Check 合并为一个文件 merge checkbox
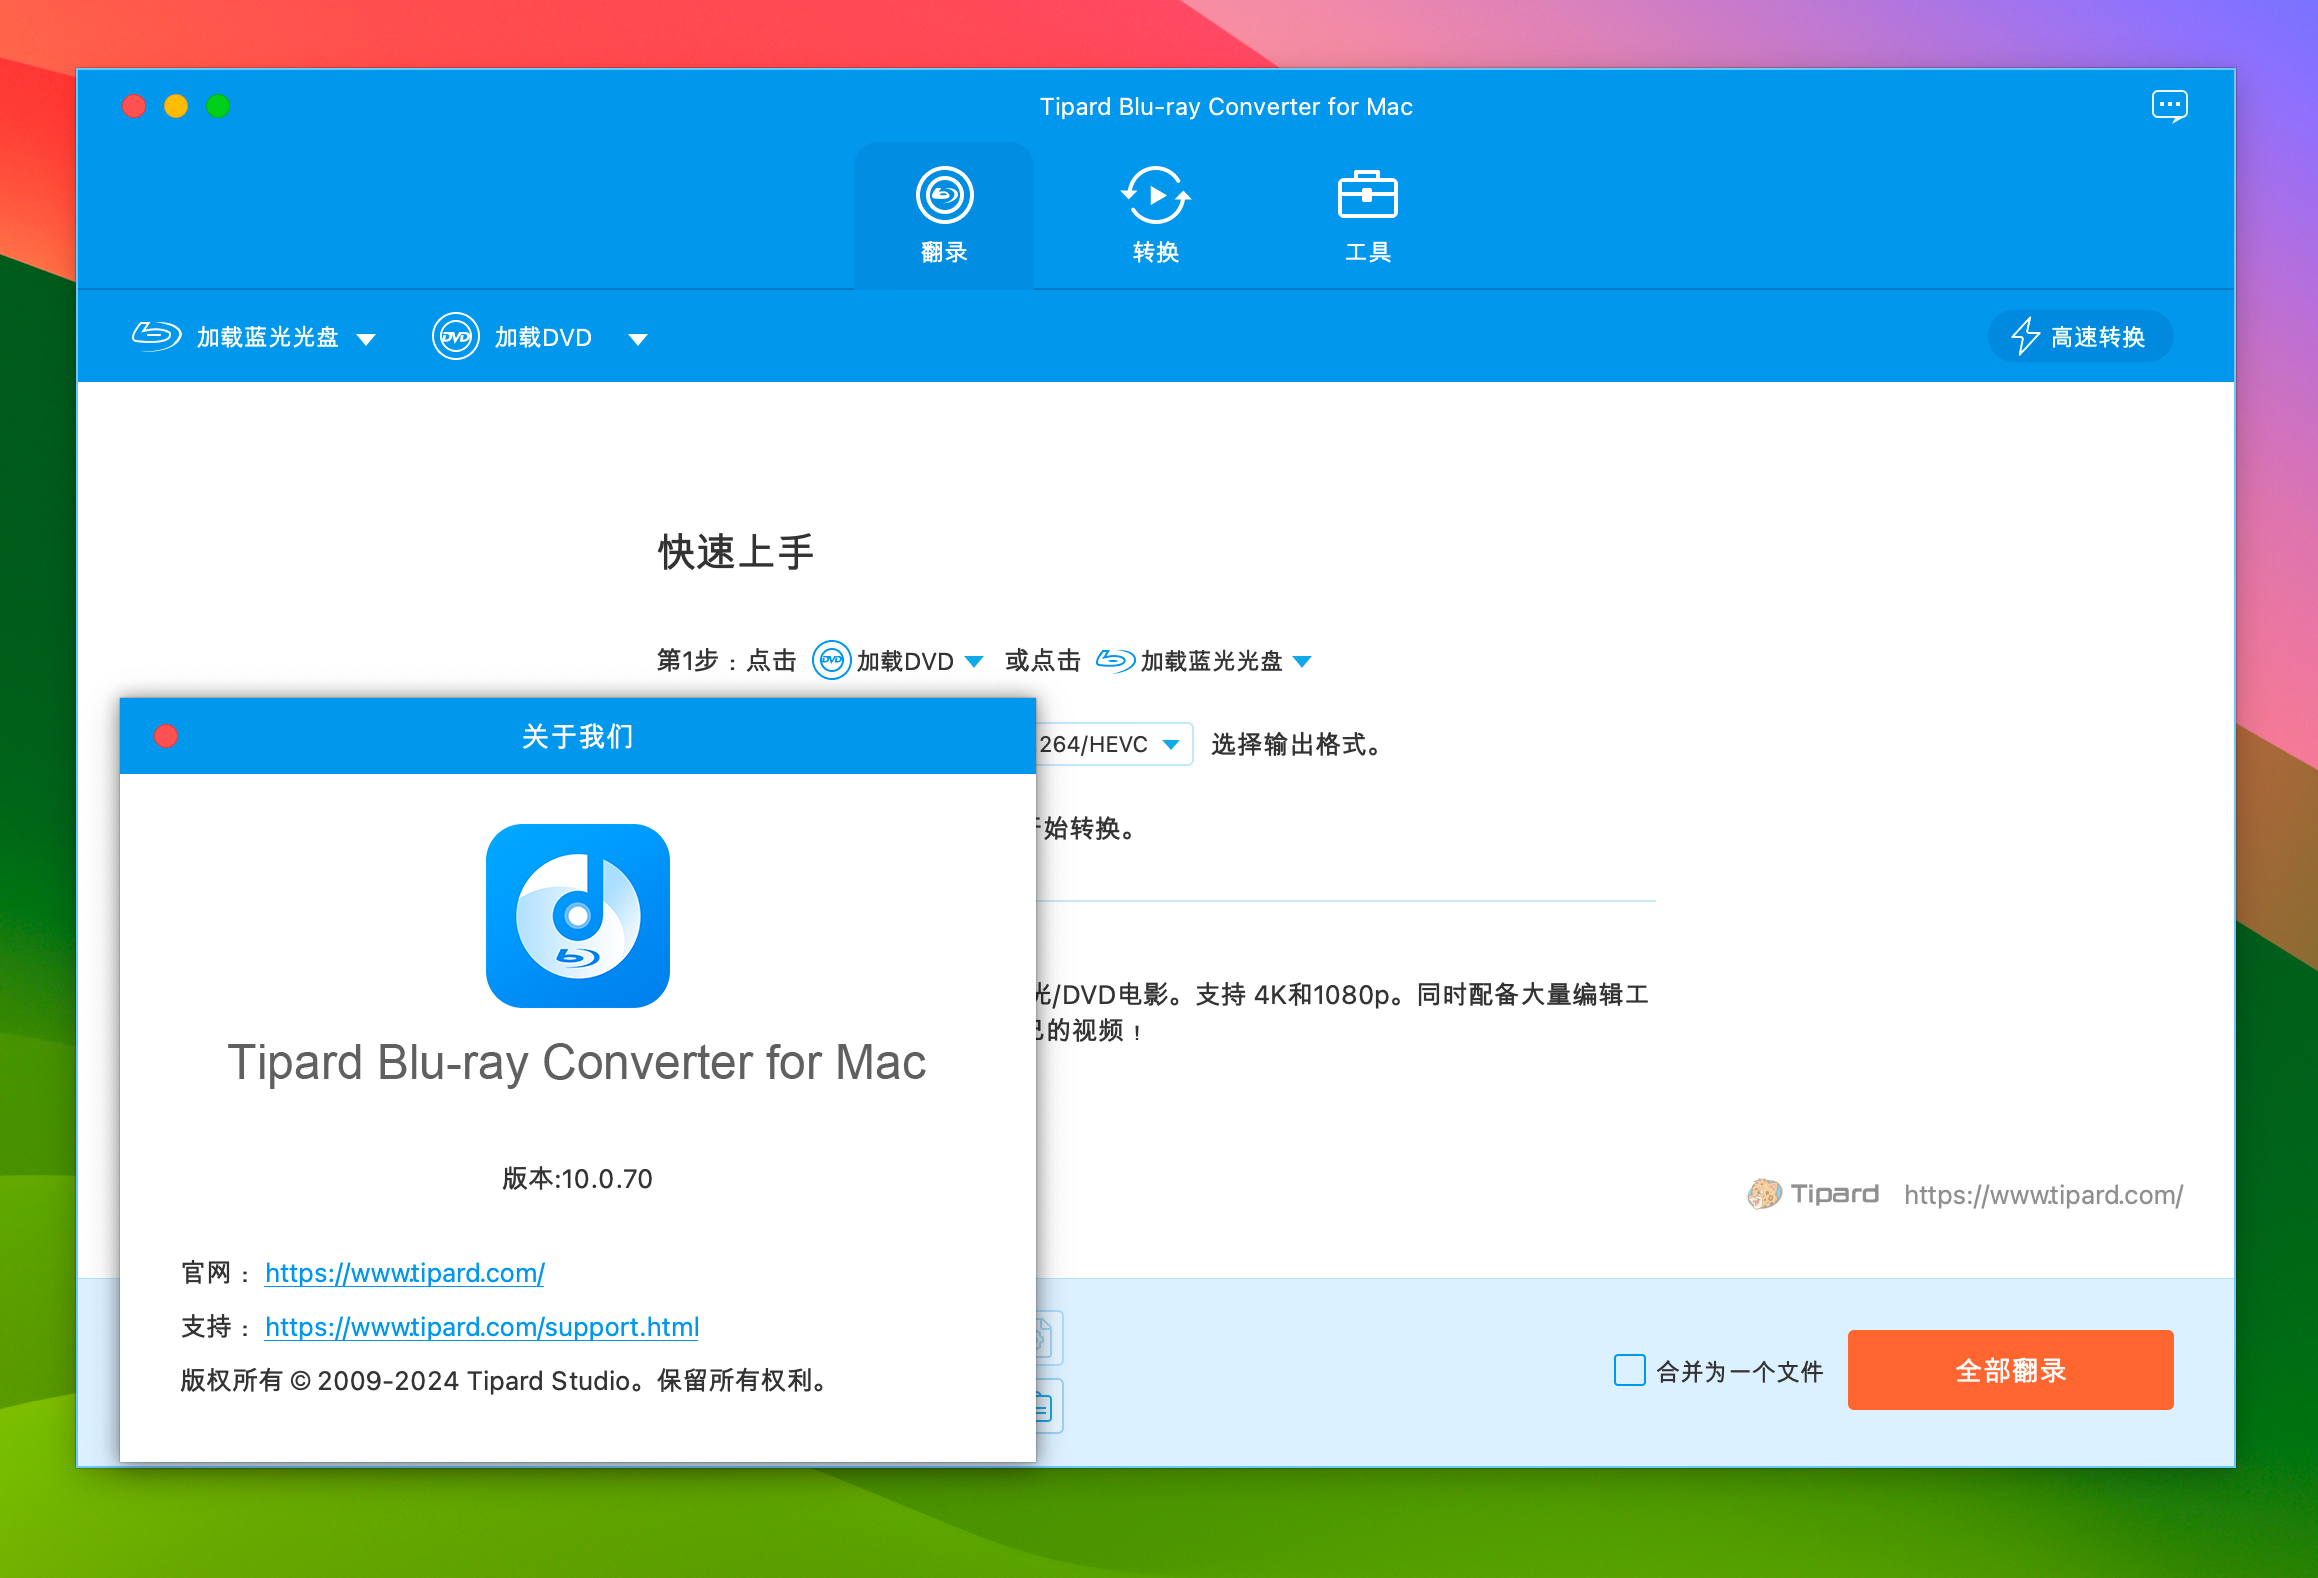This screenshot has height=1578, width=2318. [x=1630, y=1370]
